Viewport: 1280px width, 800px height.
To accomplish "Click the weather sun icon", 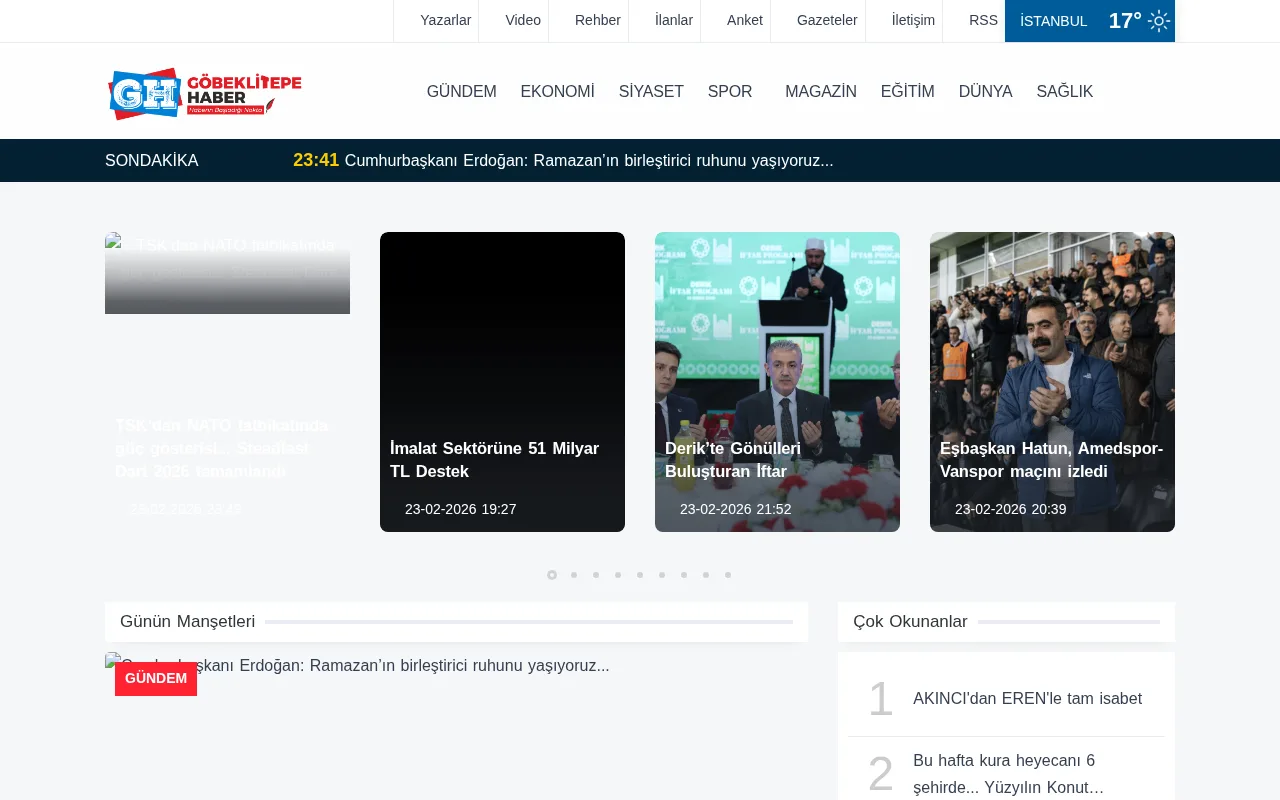I will [x=1157, y=20].
